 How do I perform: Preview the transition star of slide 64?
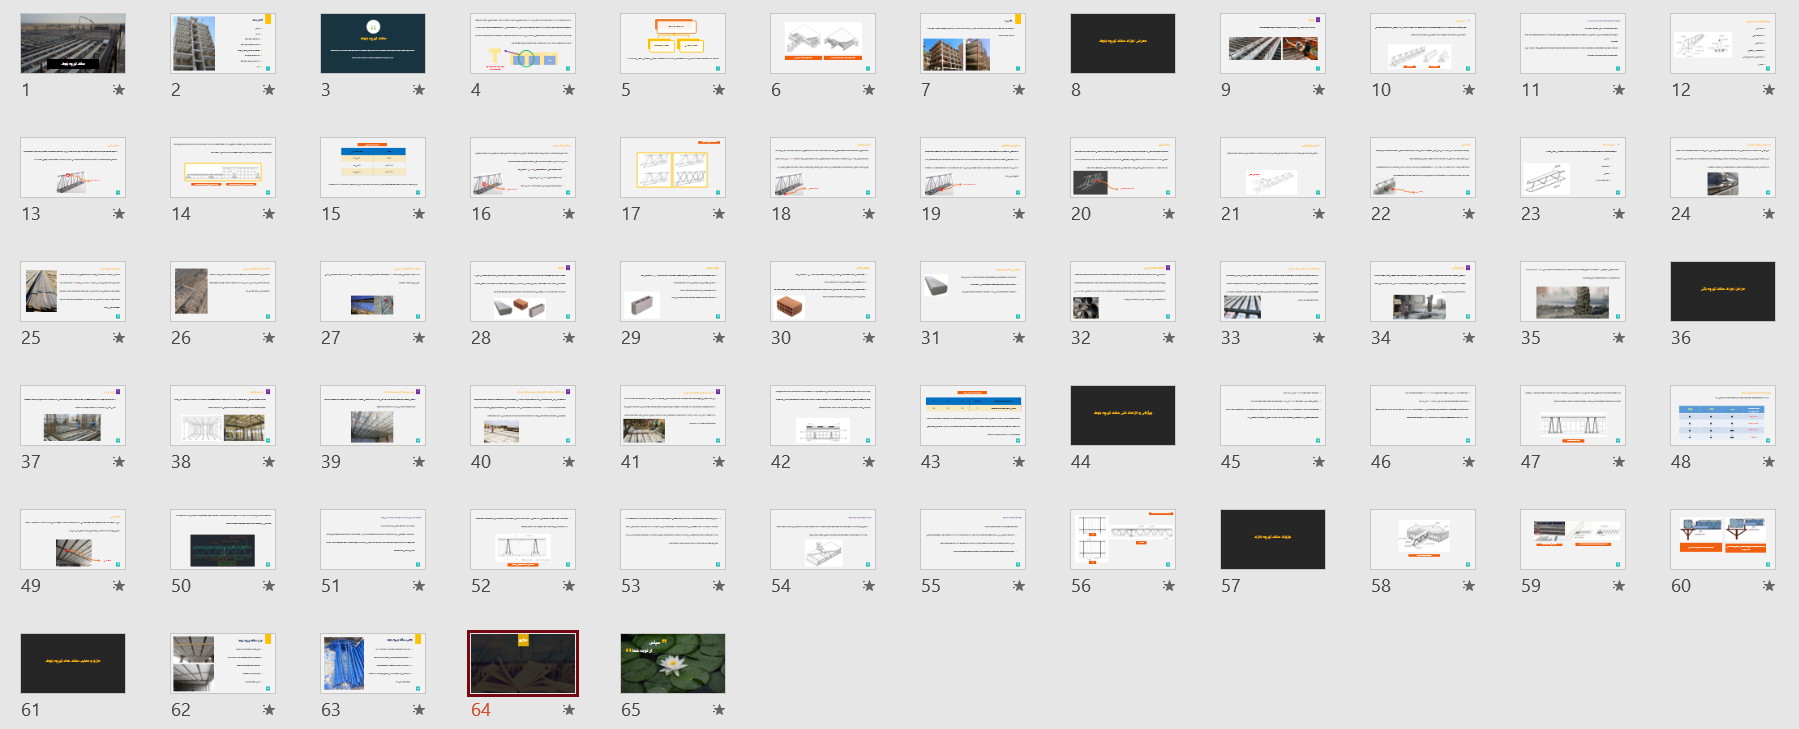[x=569, y=710]
